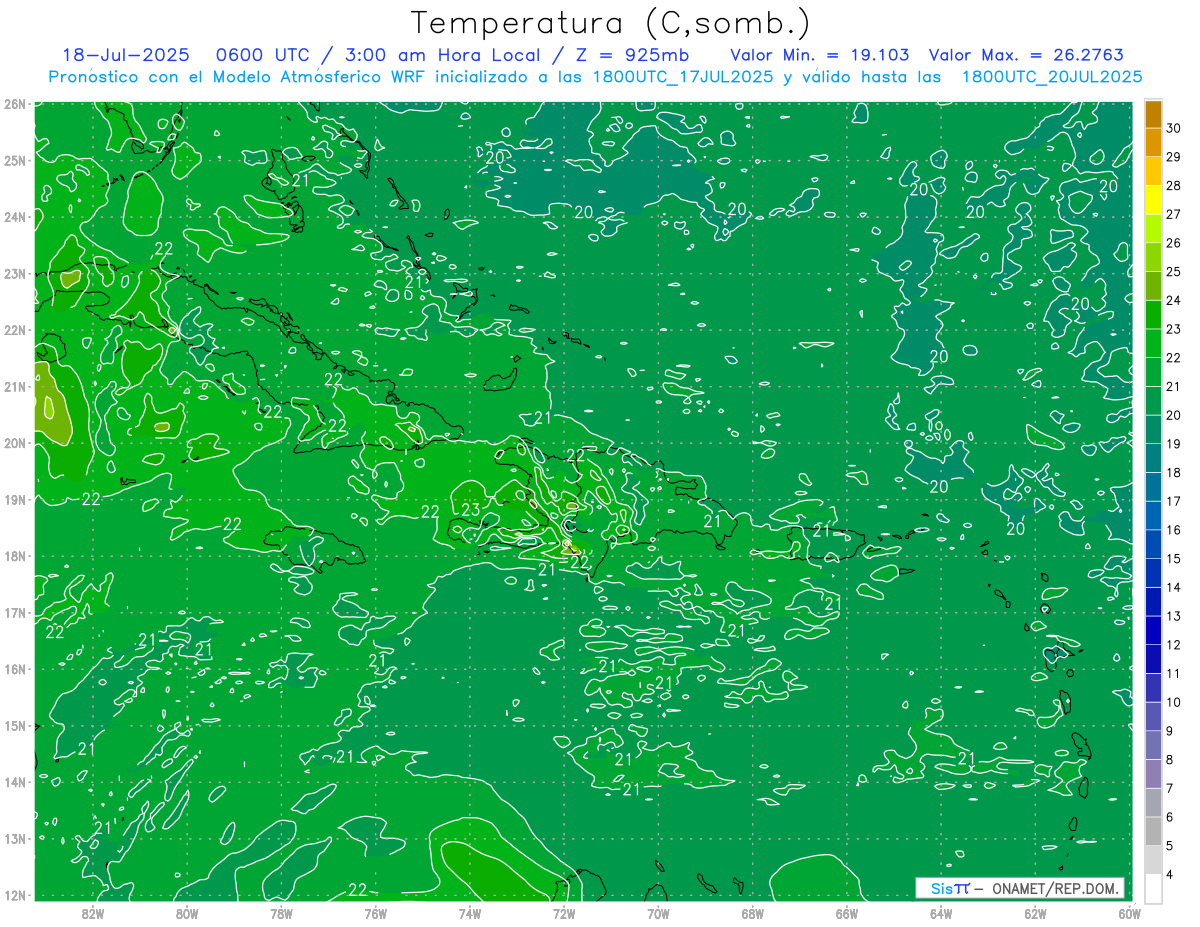Click the "66W" longitude label
The height and width of the screenshot is (927, 1200).
click(x=847, y=914)
